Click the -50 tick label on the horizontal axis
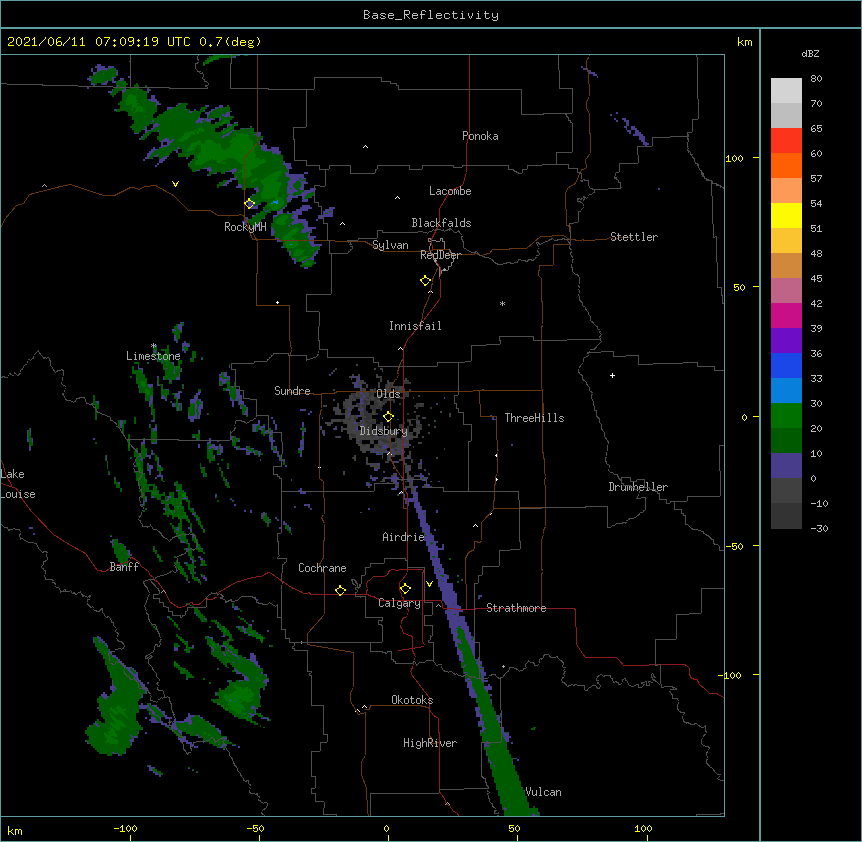The image size is (862, 842). [x=255, y=828]
